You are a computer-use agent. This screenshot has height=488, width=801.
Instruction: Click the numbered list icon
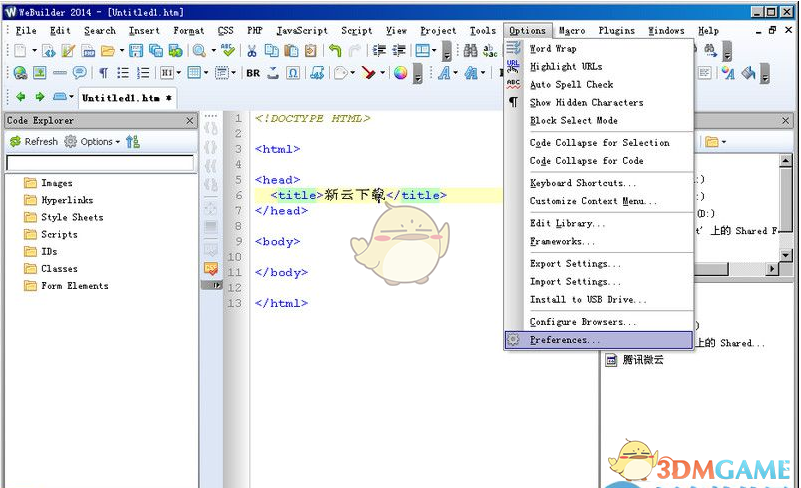[143, 73]
